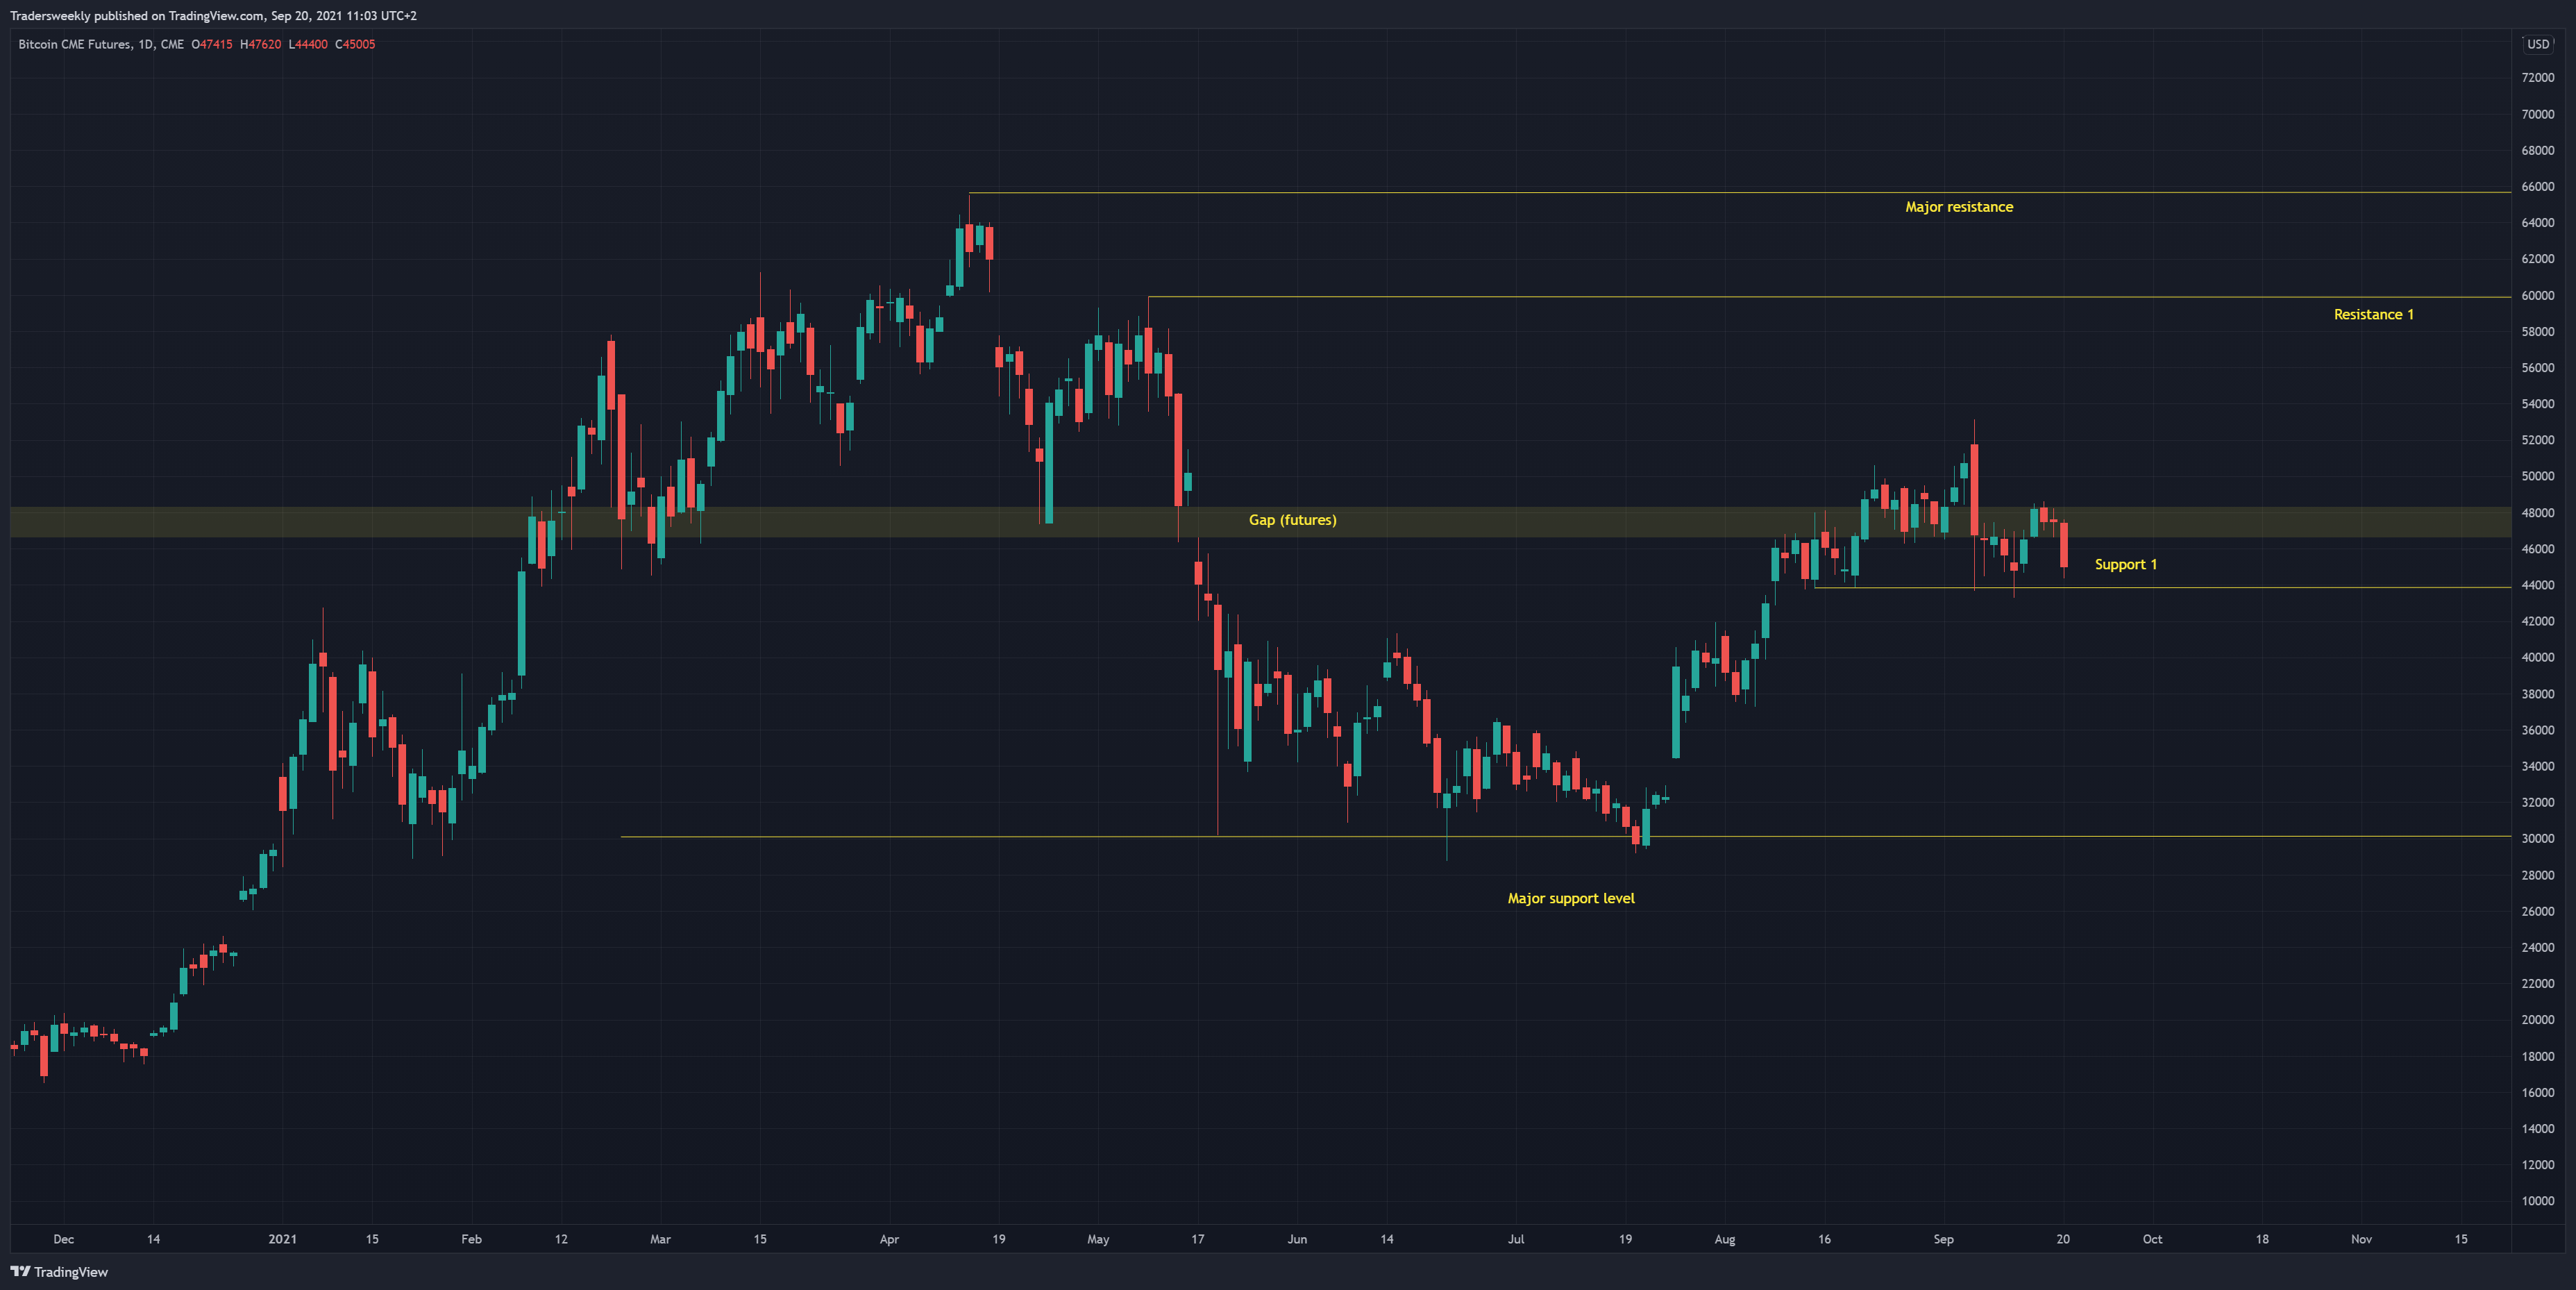Viewport: 2576px width, 1290px height.
Task: Click the Feb label on time axis
Action: coord(471,1240)
